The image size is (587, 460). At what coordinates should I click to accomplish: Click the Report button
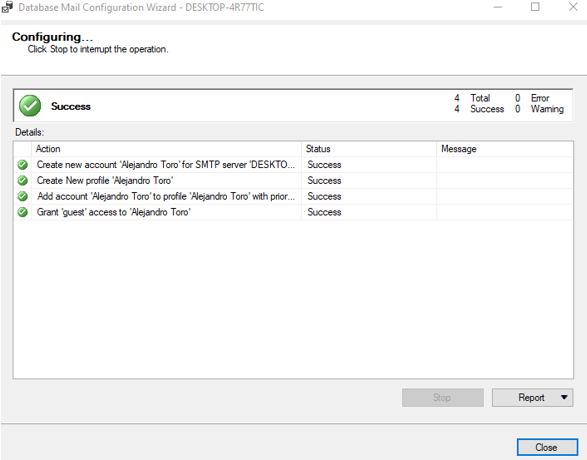(531, 397)
